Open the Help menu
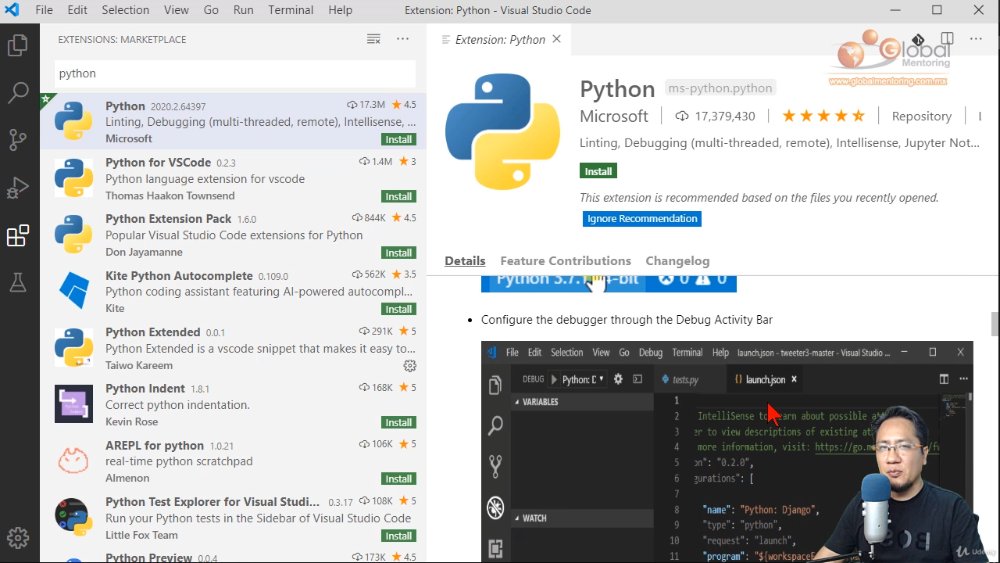Image resolution: width=1000 pixels, height=563 pixels. (x=340, y=10)
